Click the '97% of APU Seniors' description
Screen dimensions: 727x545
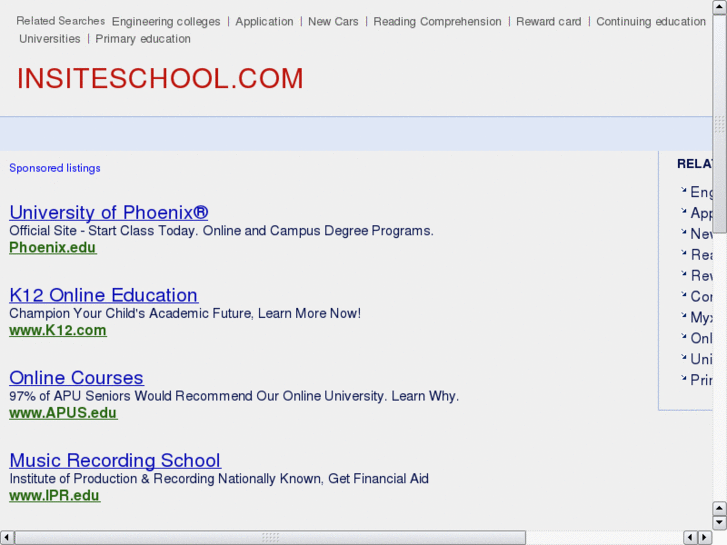234,396
